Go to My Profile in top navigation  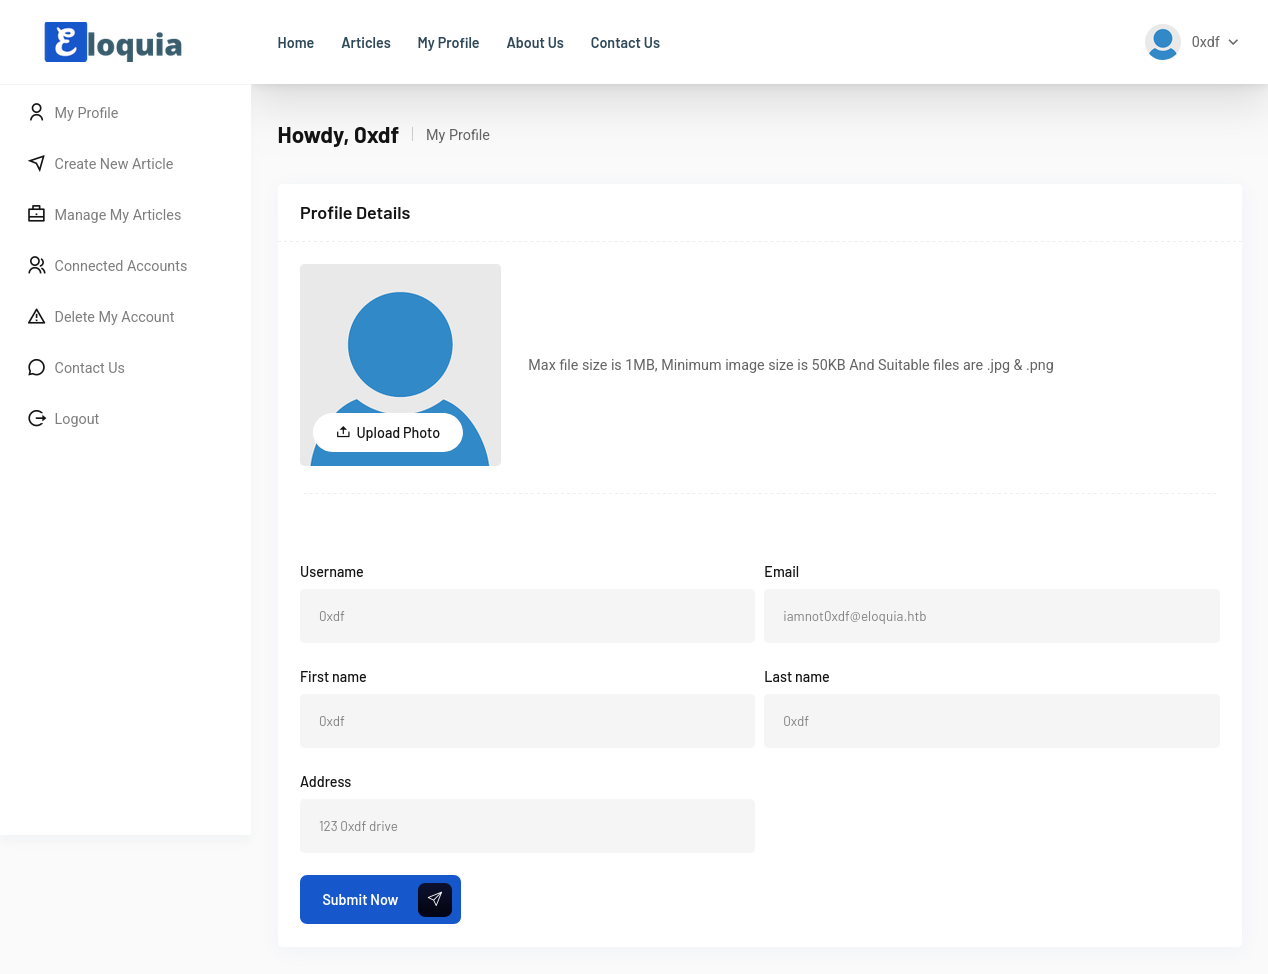[x=448, y=43]
